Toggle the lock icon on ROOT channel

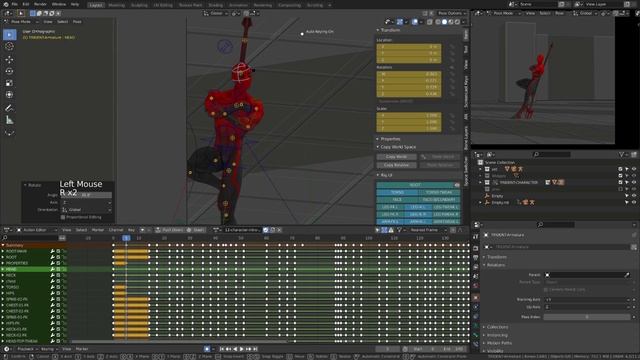click(x=64, y=257)
